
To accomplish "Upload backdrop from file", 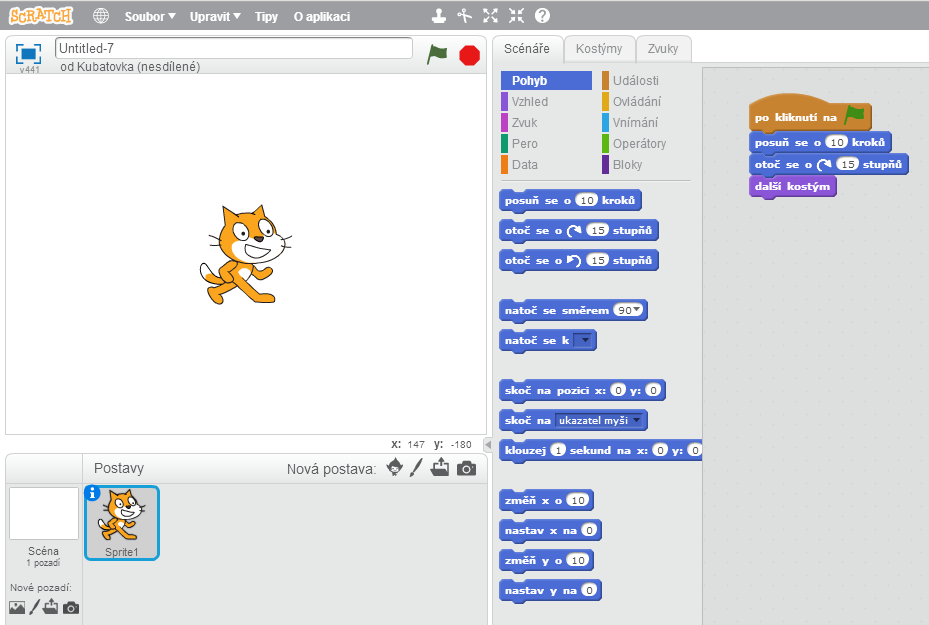I will coord(51,607).
